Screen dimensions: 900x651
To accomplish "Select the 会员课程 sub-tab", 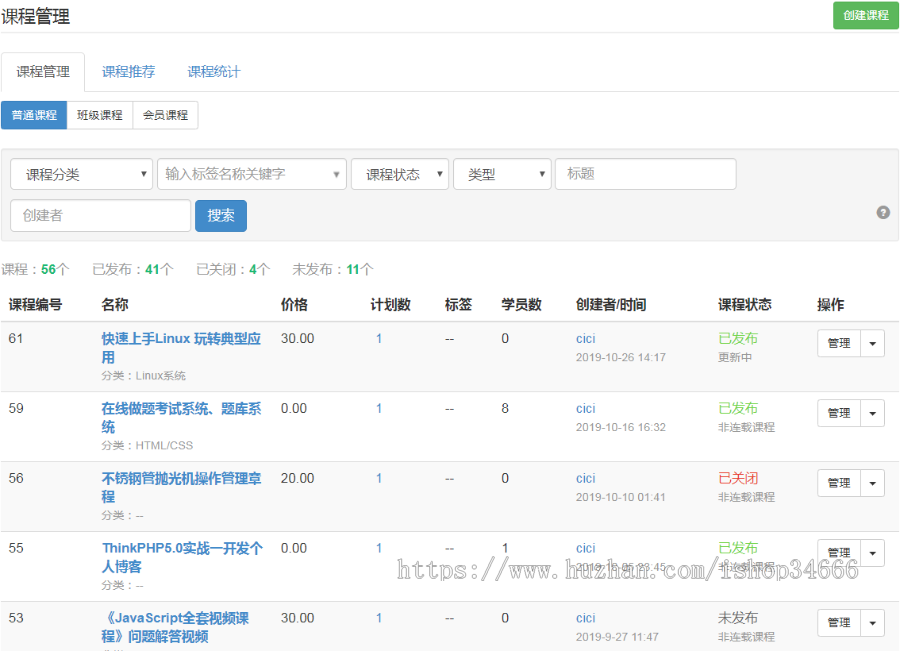I will pyautogui.click(x=164, y=115).
